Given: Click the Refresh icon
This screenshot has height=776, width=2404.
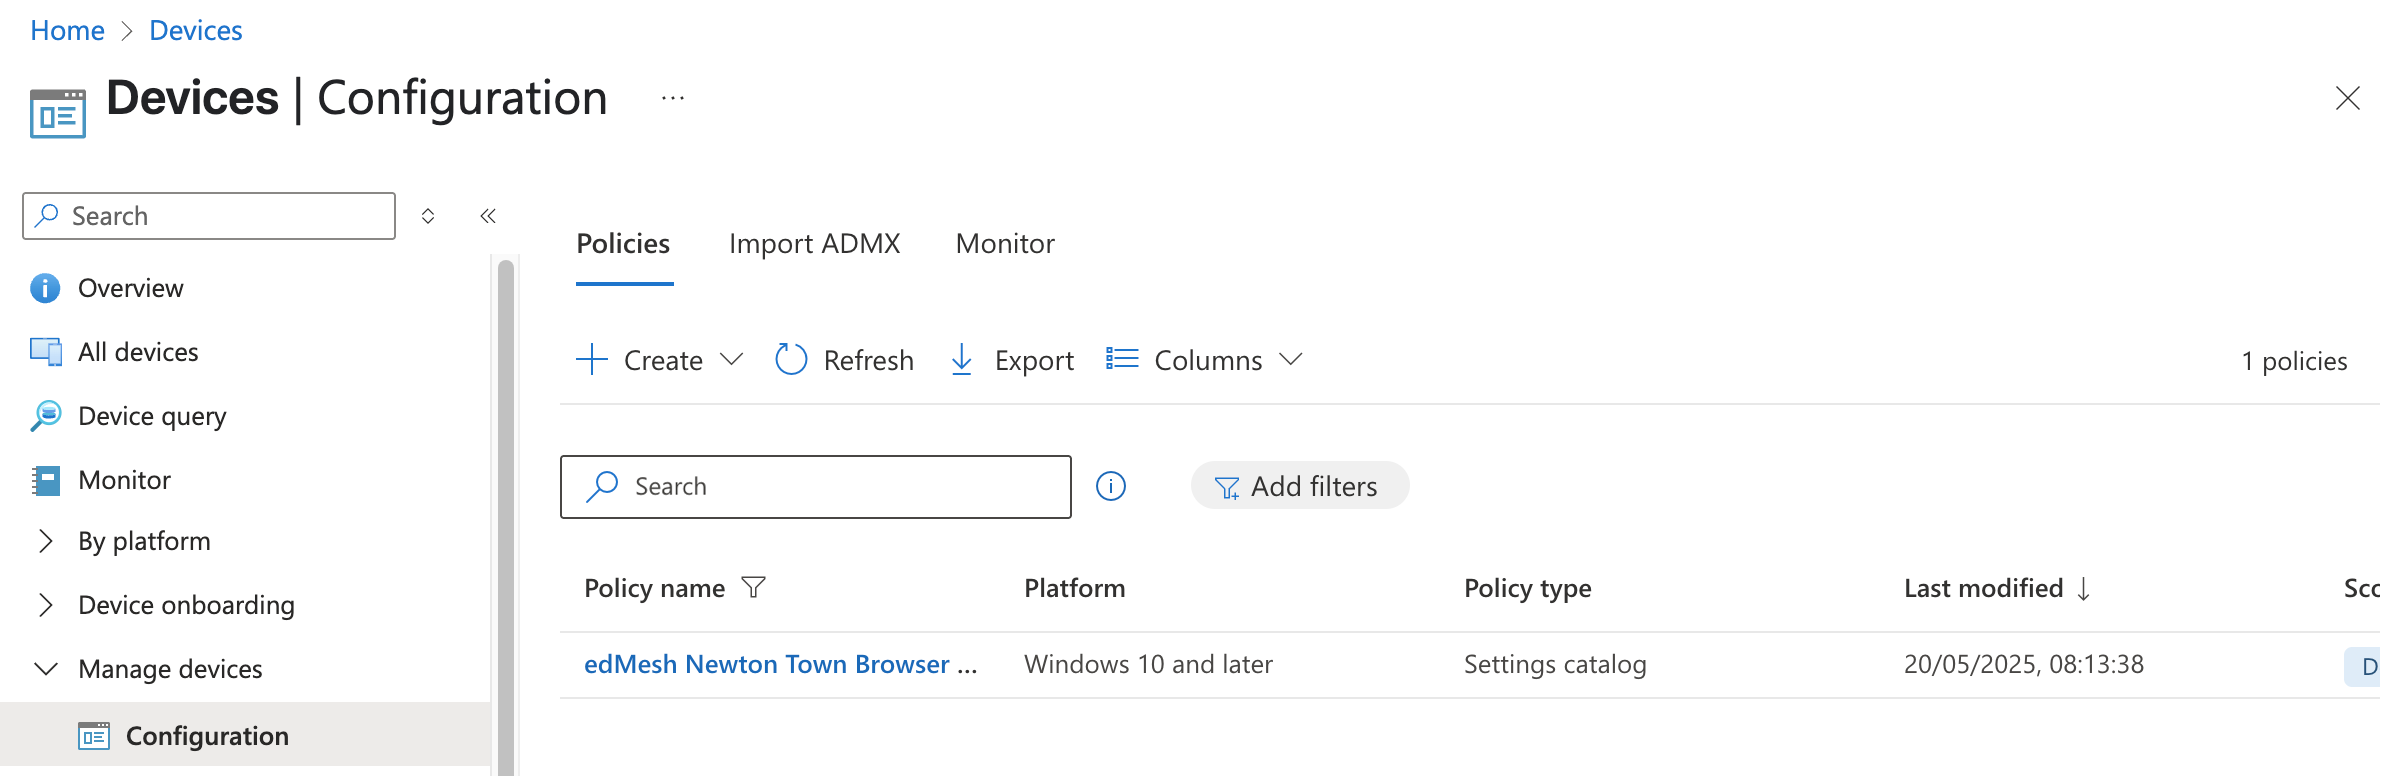Looking at the screenshot, I should click(x=791, y=359).
